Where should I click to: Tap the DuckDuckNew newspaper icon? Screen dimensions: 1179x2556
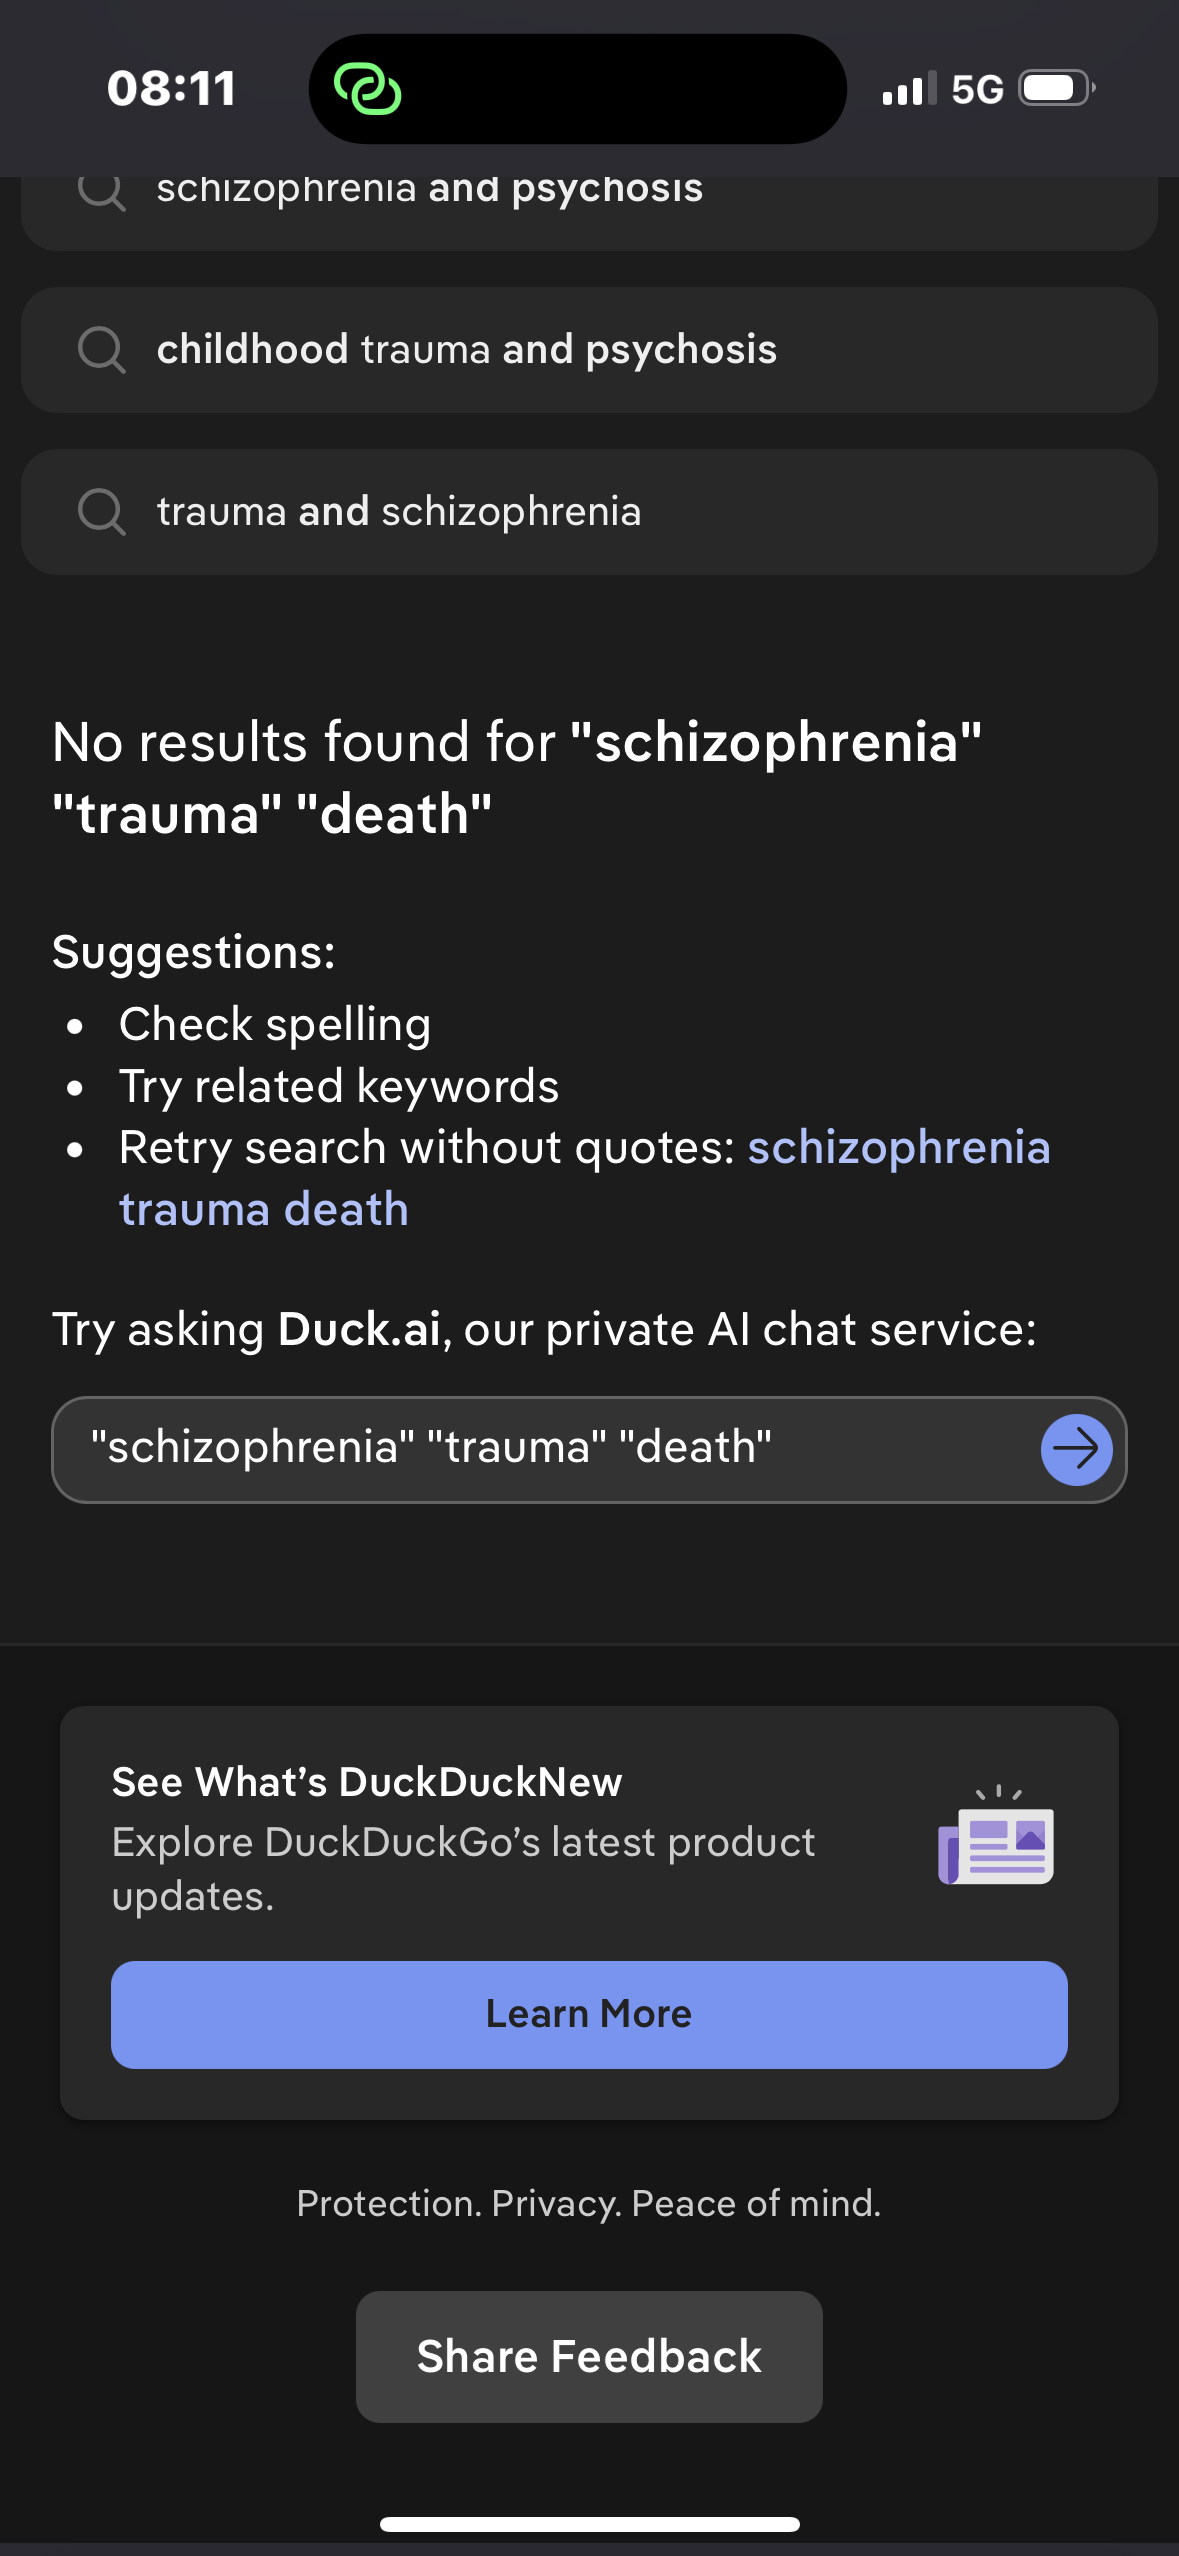tap(996, 1838)
